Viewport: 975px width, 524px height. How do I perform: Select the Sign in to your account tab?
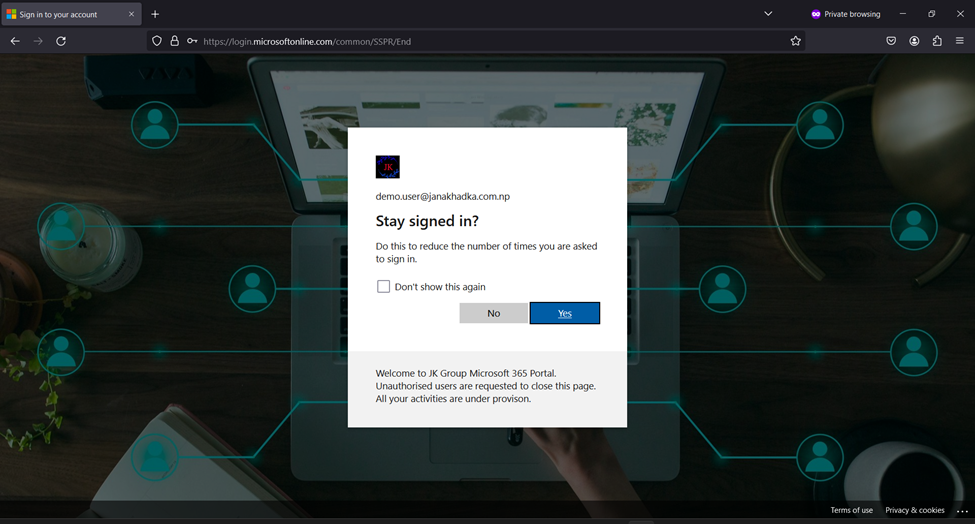(71, 14)
